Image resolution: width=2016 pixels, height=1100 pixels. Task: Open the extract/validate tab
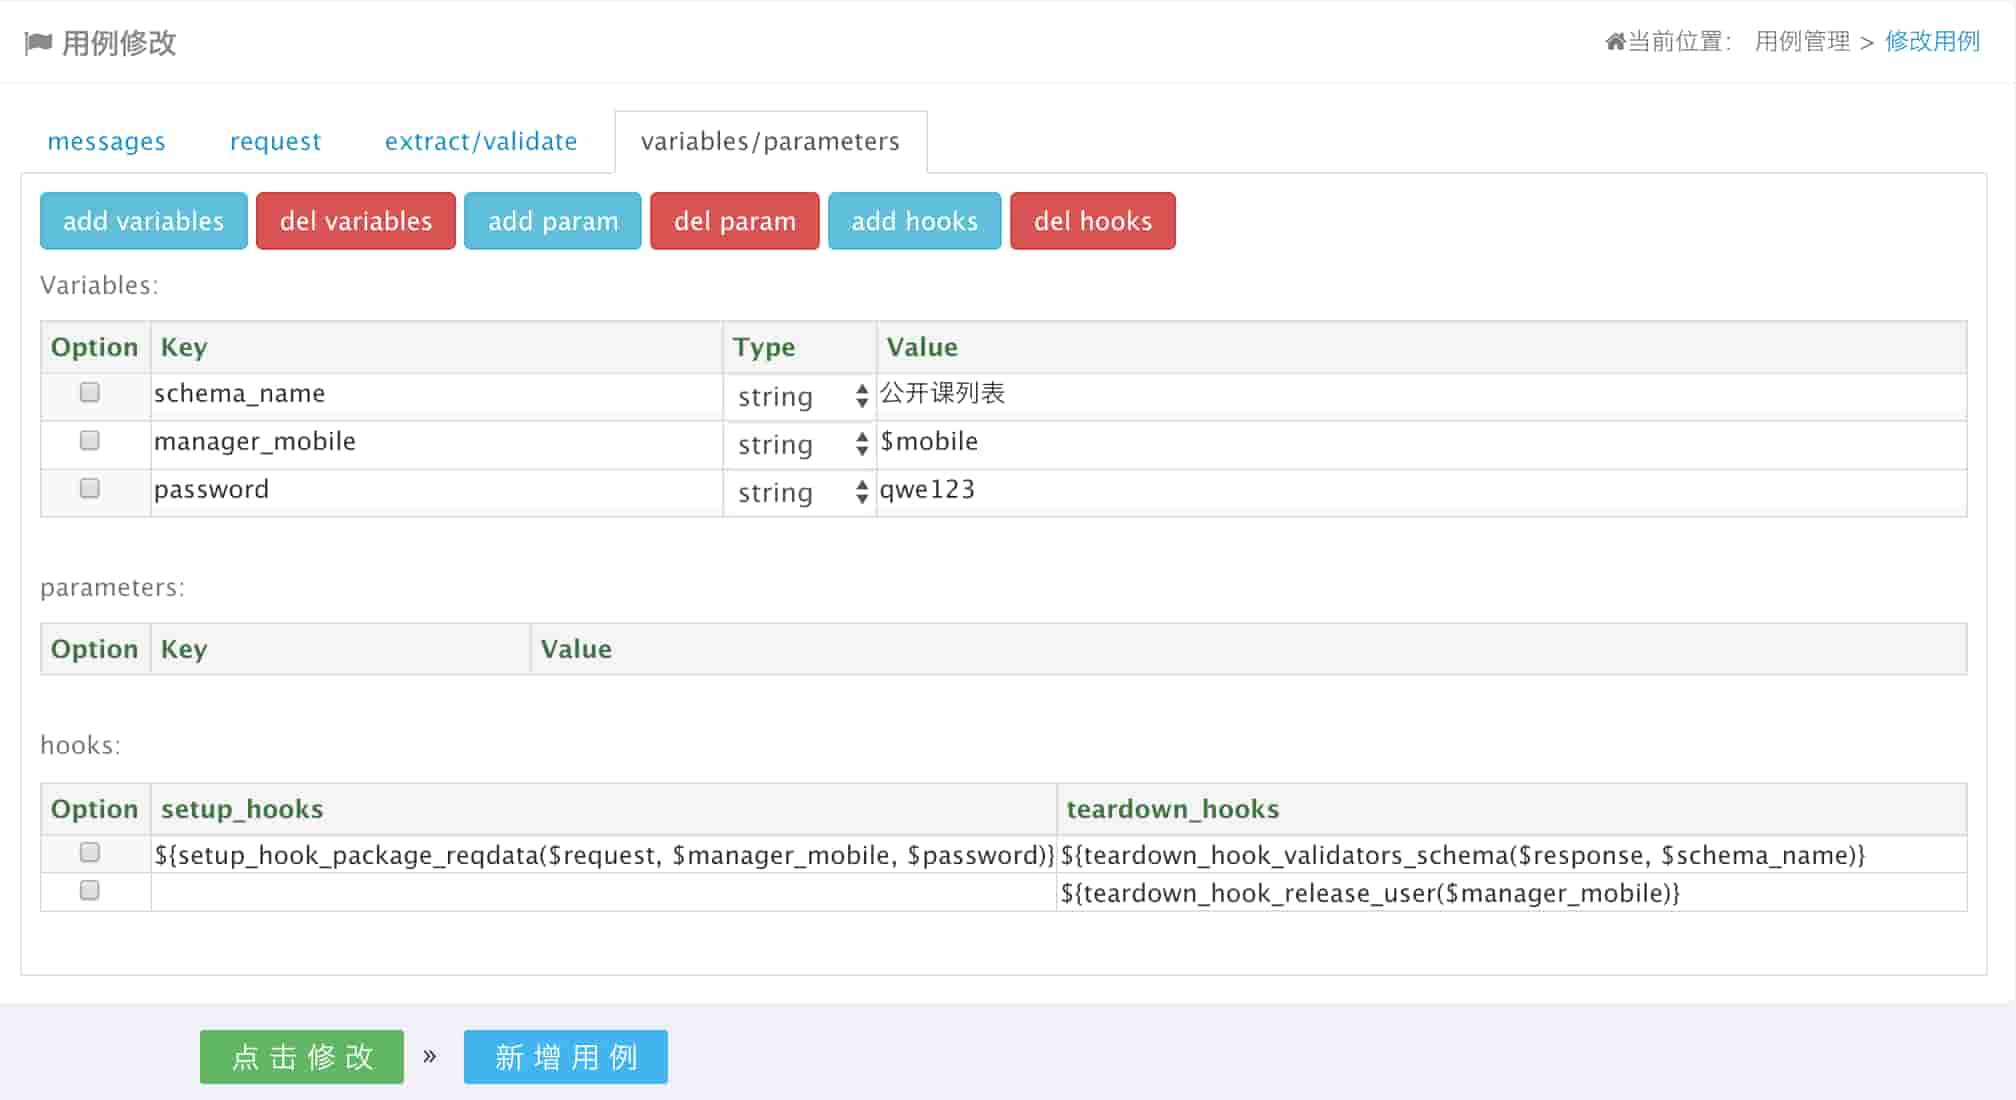[481, 142]
